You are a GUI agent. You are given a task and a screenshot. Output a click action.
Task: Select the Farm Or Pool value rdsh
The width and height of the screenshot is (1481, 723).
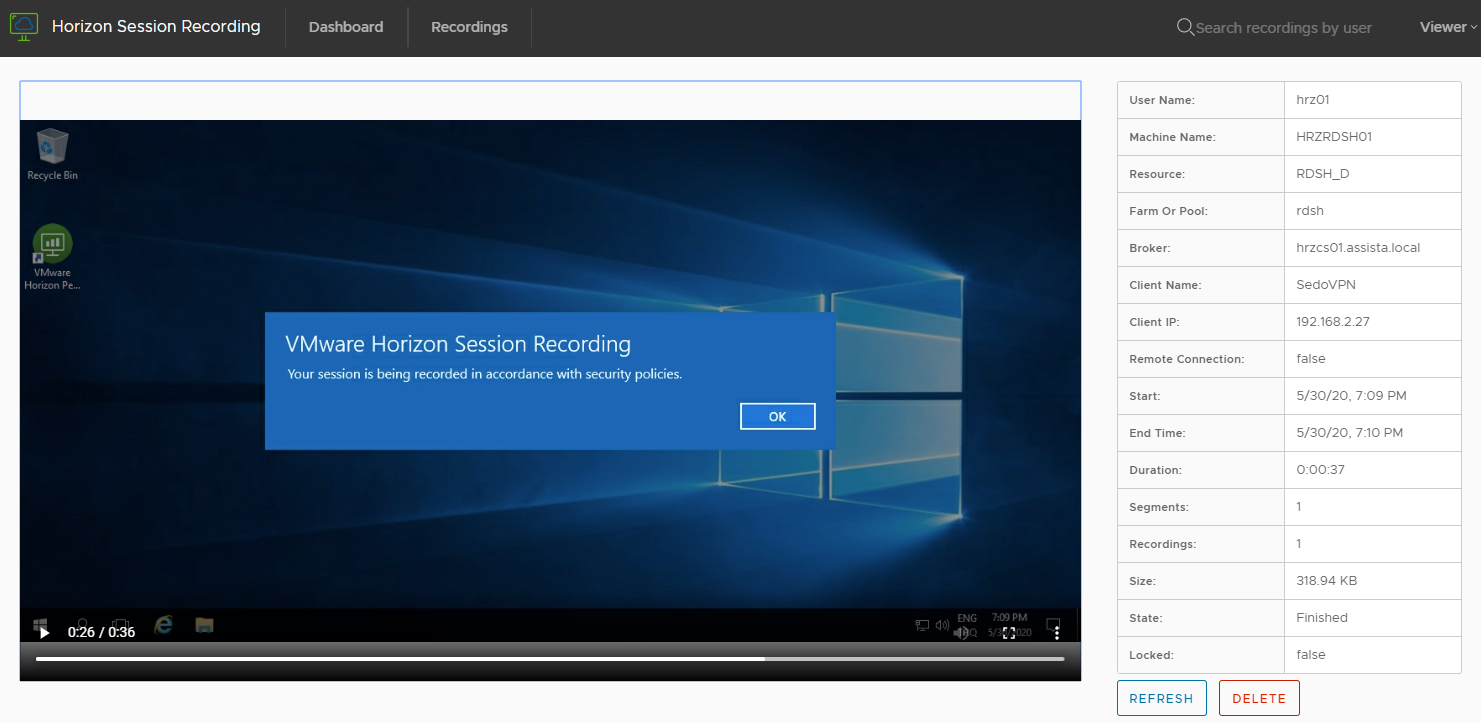point(1309,211)
